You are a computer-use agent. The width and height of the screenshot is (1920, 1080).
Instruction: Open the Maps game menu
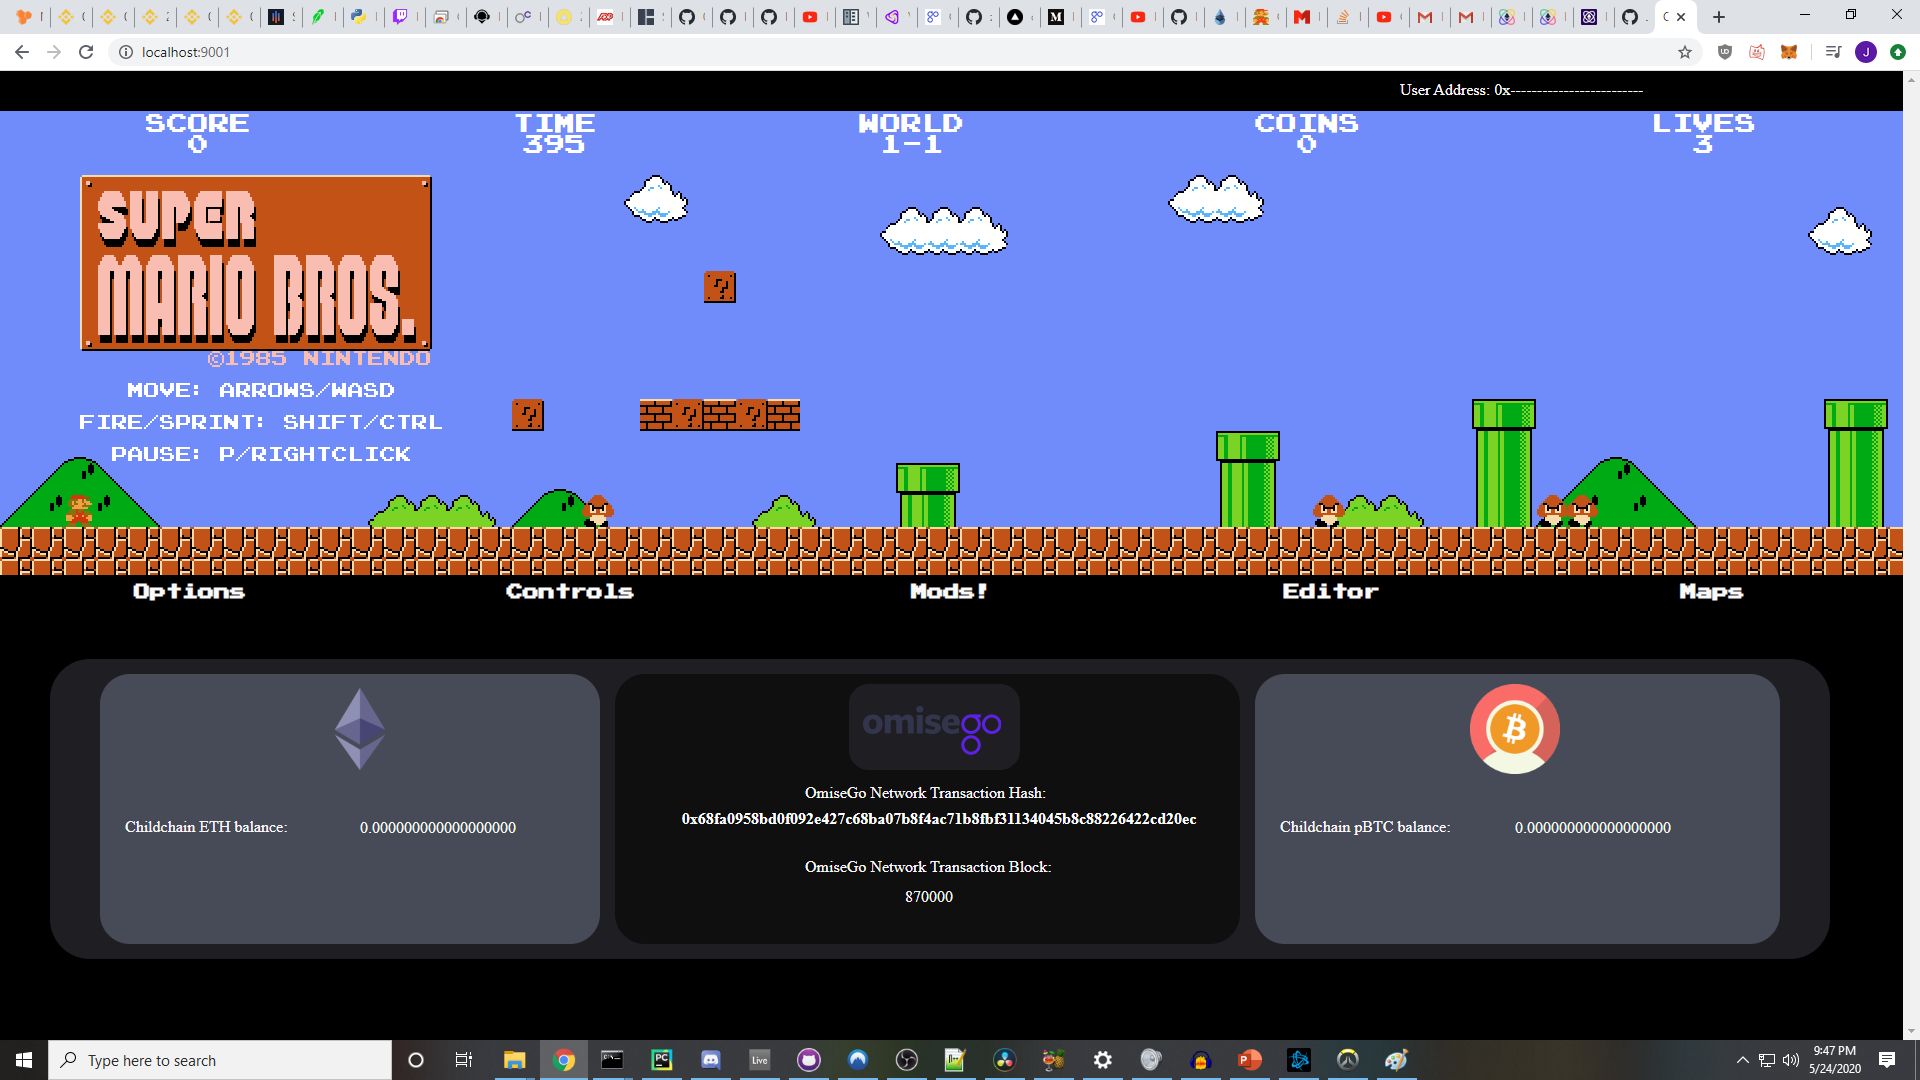click(x=1711, y=591)
